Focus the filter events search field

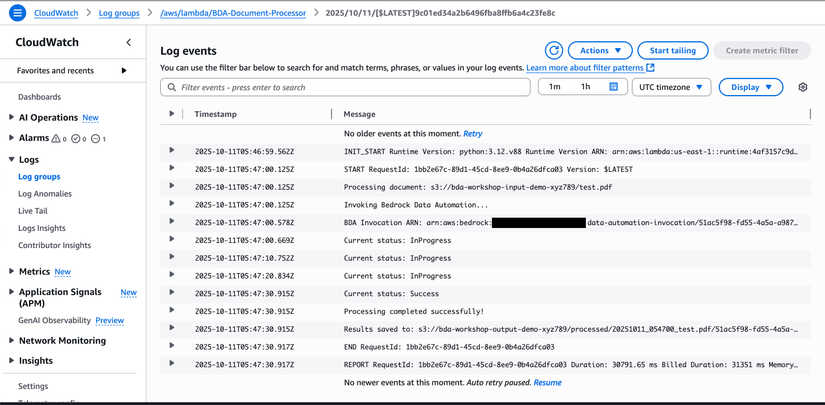click(x=350, y=87)
